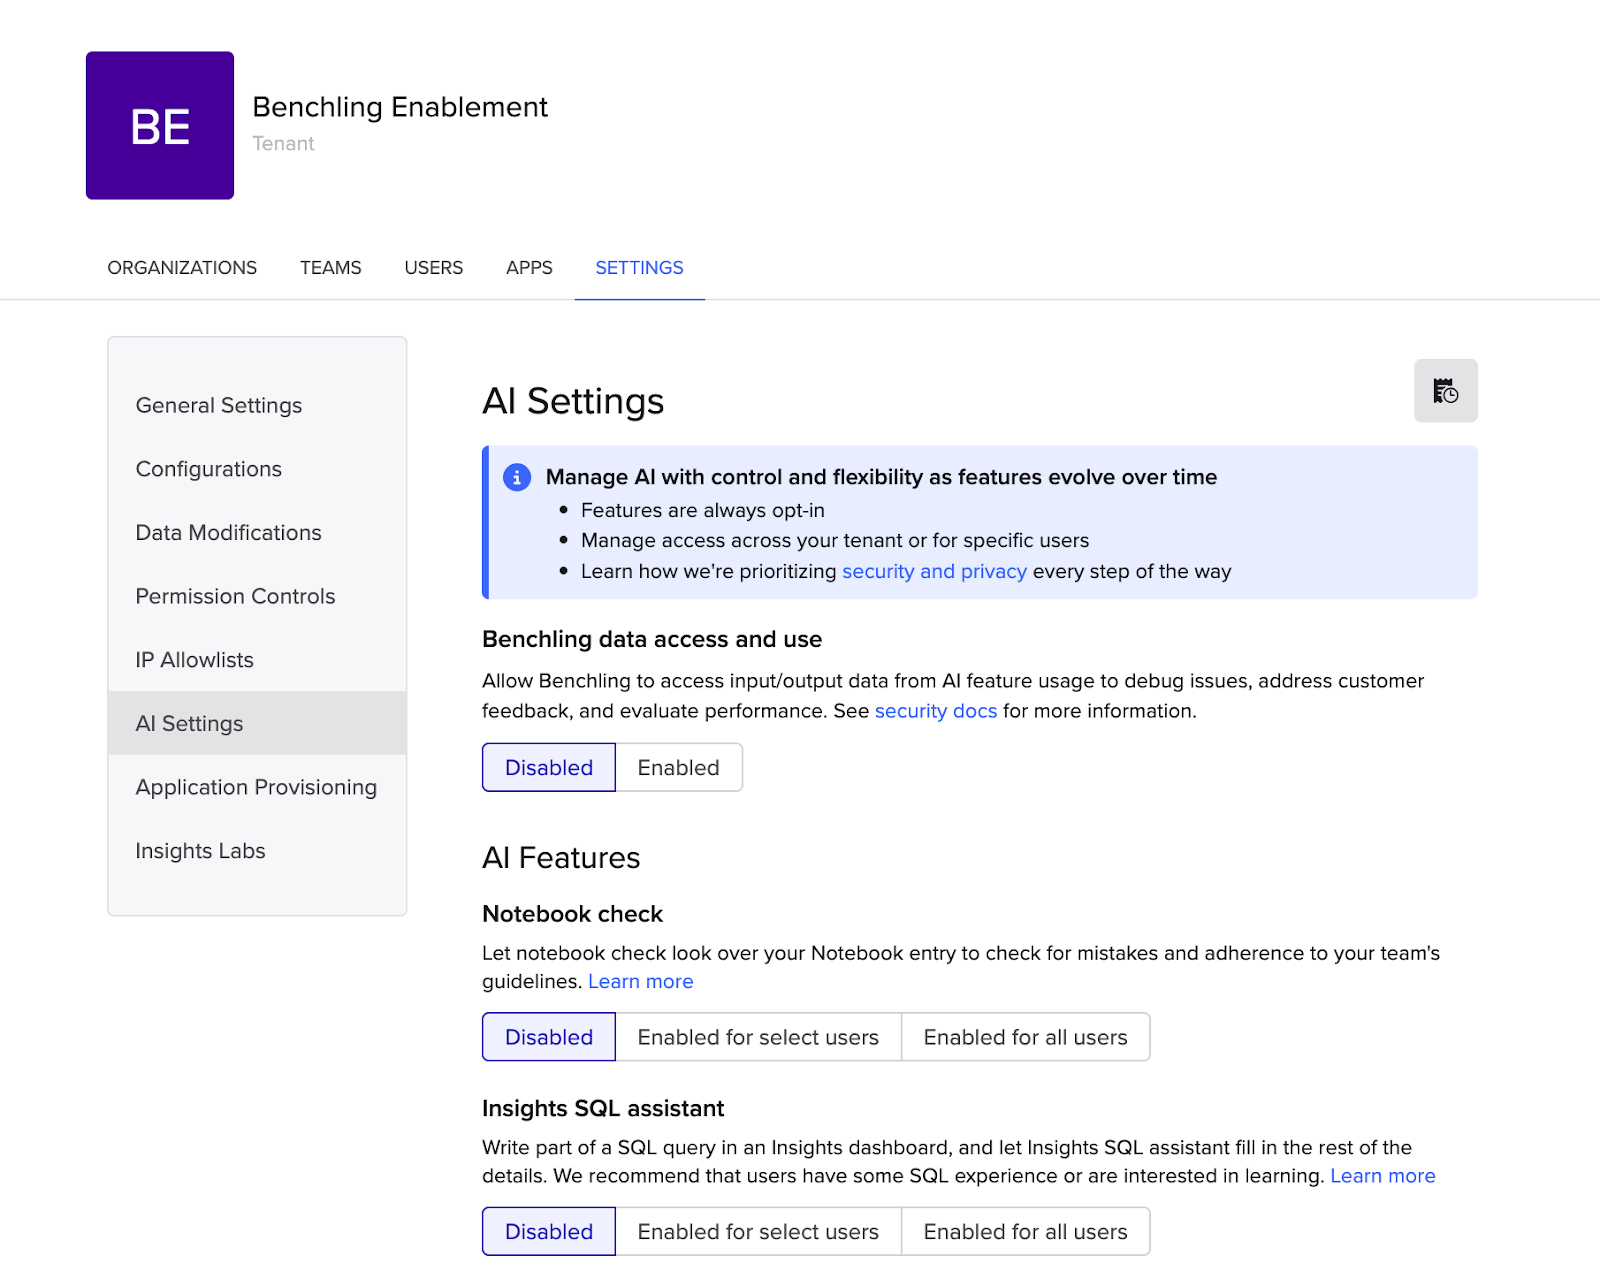Open Permission Controls settings

coord(234,596)
